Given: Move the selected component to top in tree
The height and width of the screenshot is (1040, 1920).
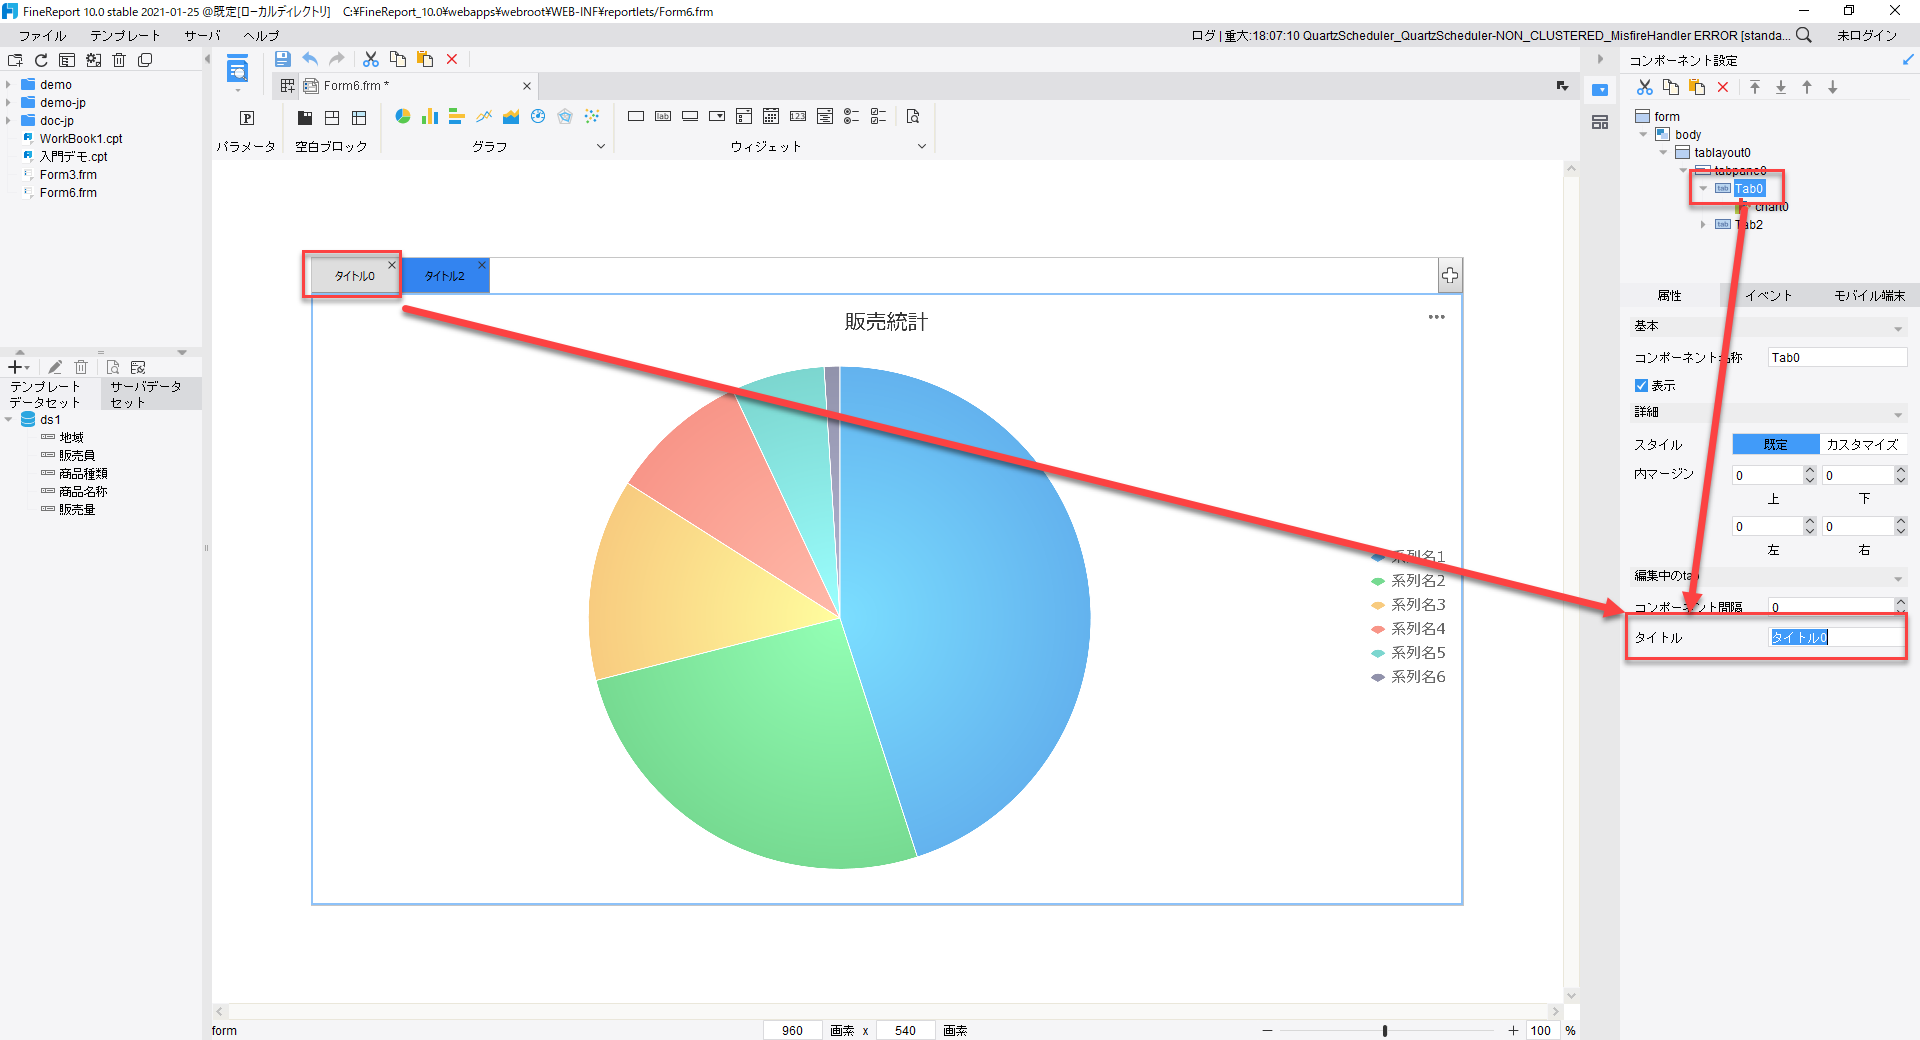Looking at the screenshot, I should [1755, 87].
